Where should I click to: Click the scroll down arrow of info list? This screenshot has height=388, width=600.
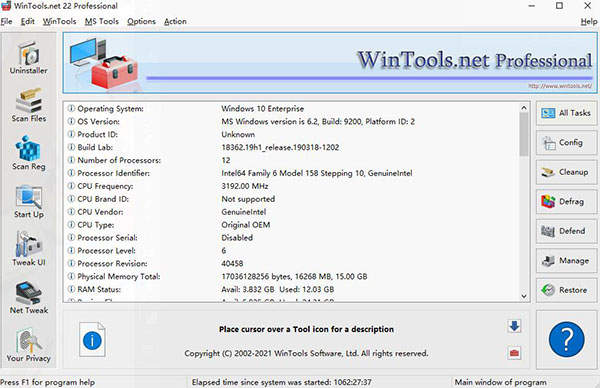(524, 296)
